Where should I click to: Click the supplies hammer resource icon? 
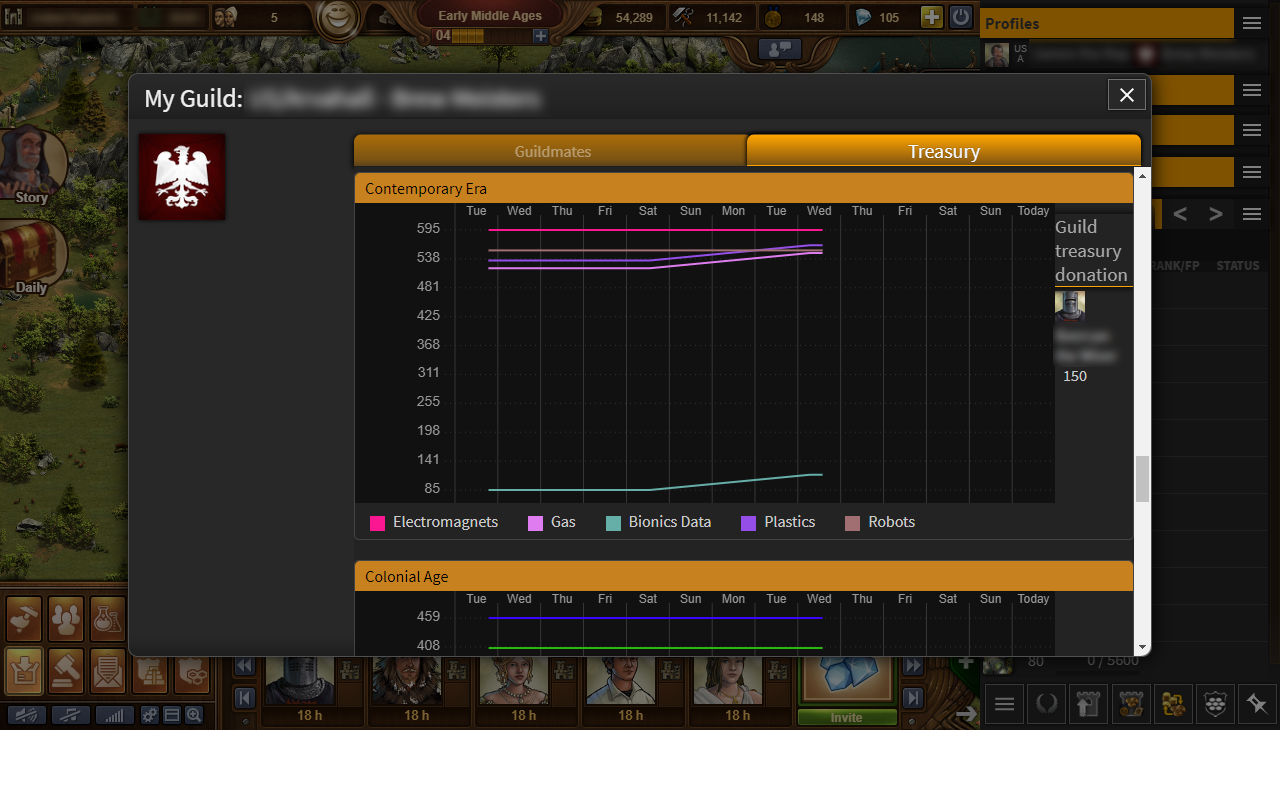tap(685, 17)
